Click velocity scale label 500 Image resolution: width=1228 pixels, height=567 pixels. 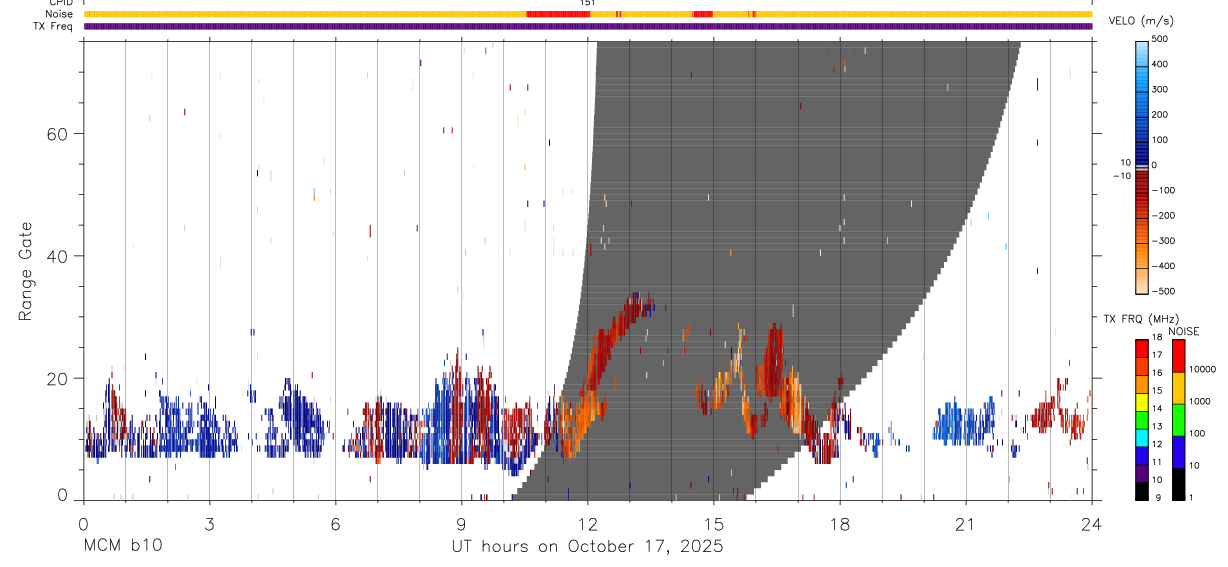1161,39
